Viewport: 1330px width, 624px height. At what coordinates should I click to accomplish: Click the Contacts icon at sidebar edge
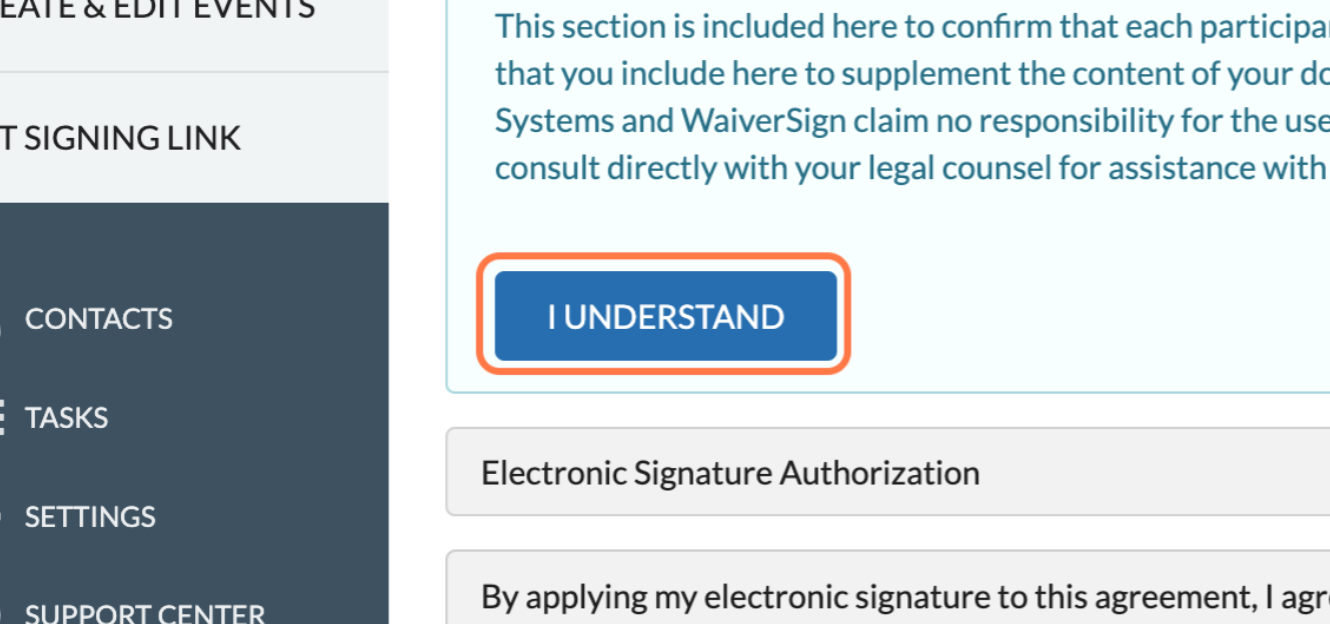click(2, 320)
